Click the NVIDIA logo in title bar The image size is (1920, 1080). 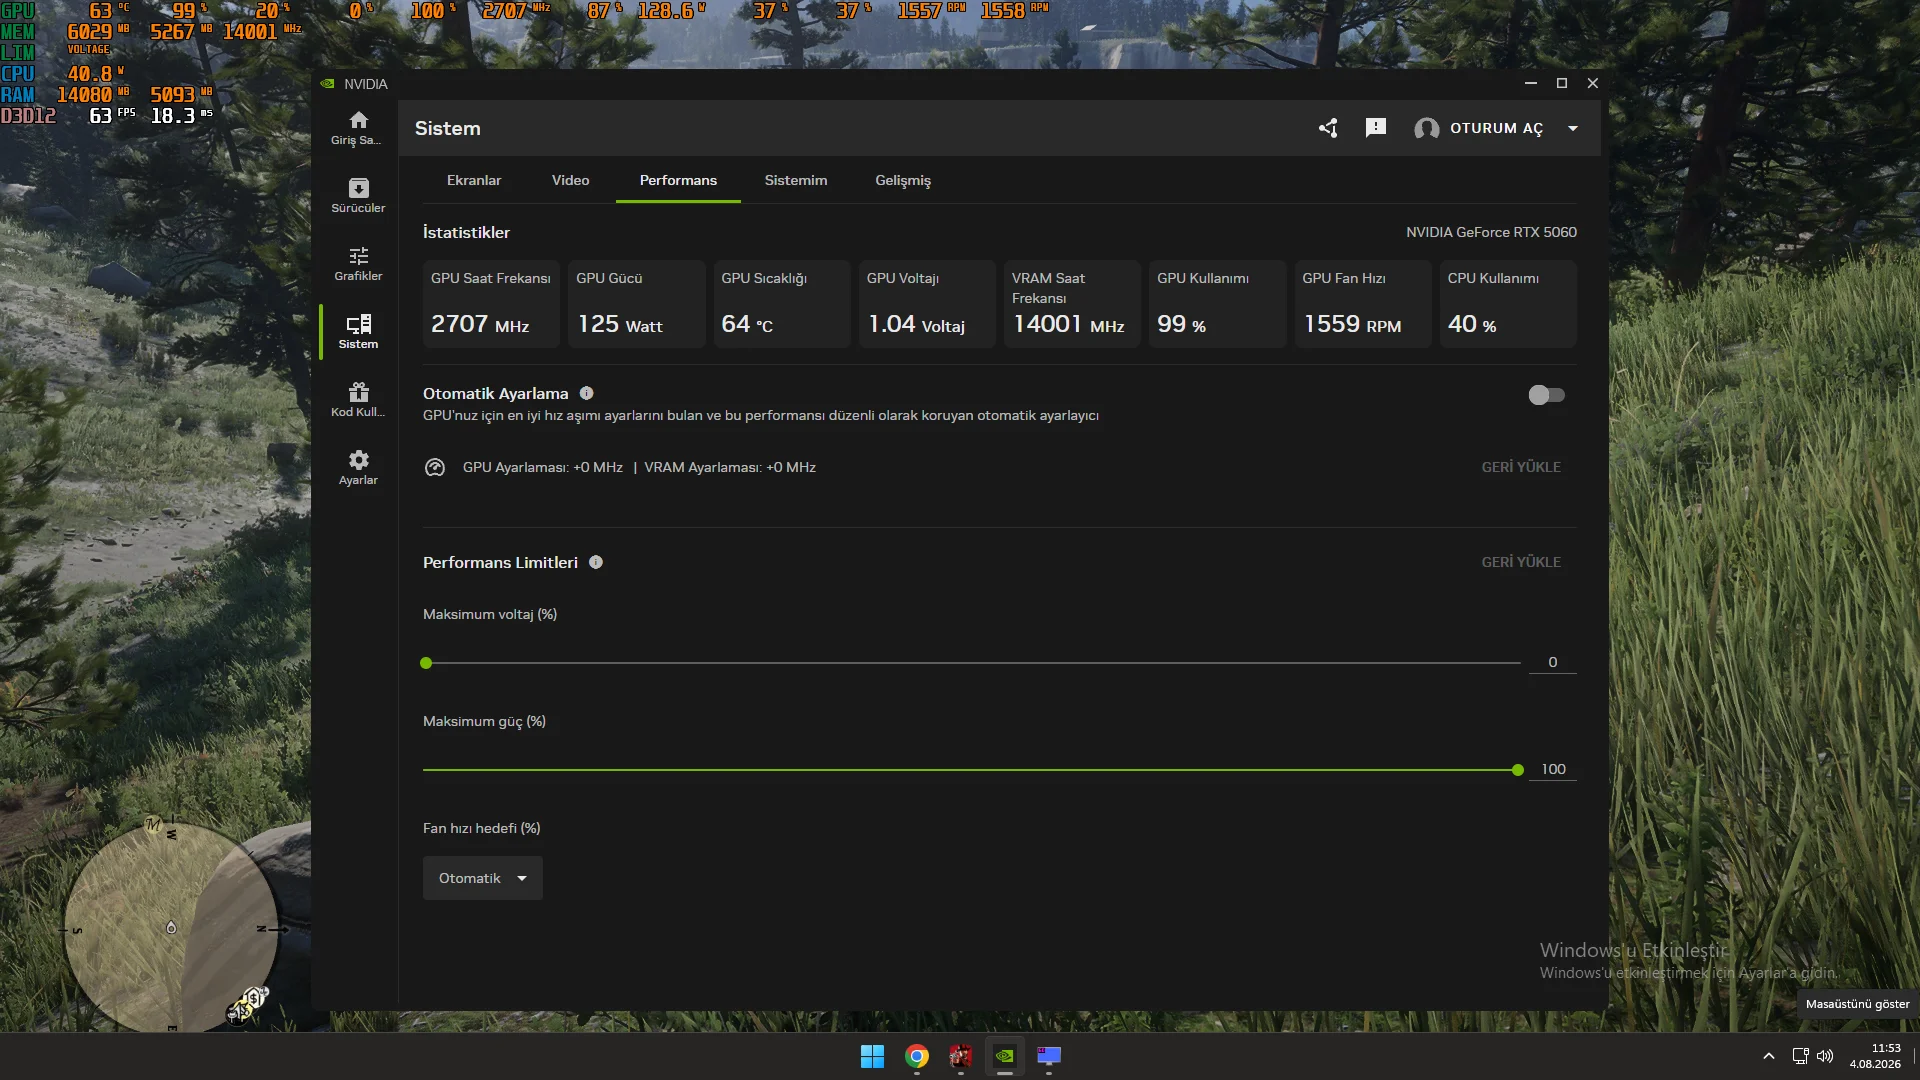(x=328, y=84)
